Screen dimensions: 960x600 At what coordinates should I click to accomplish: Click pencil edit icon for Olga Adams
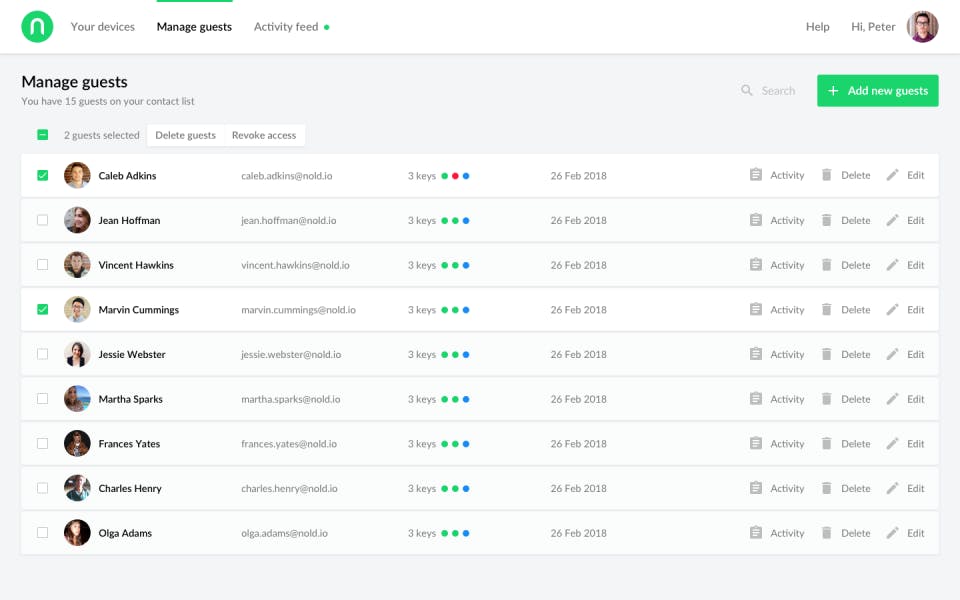tap(892, 533)
